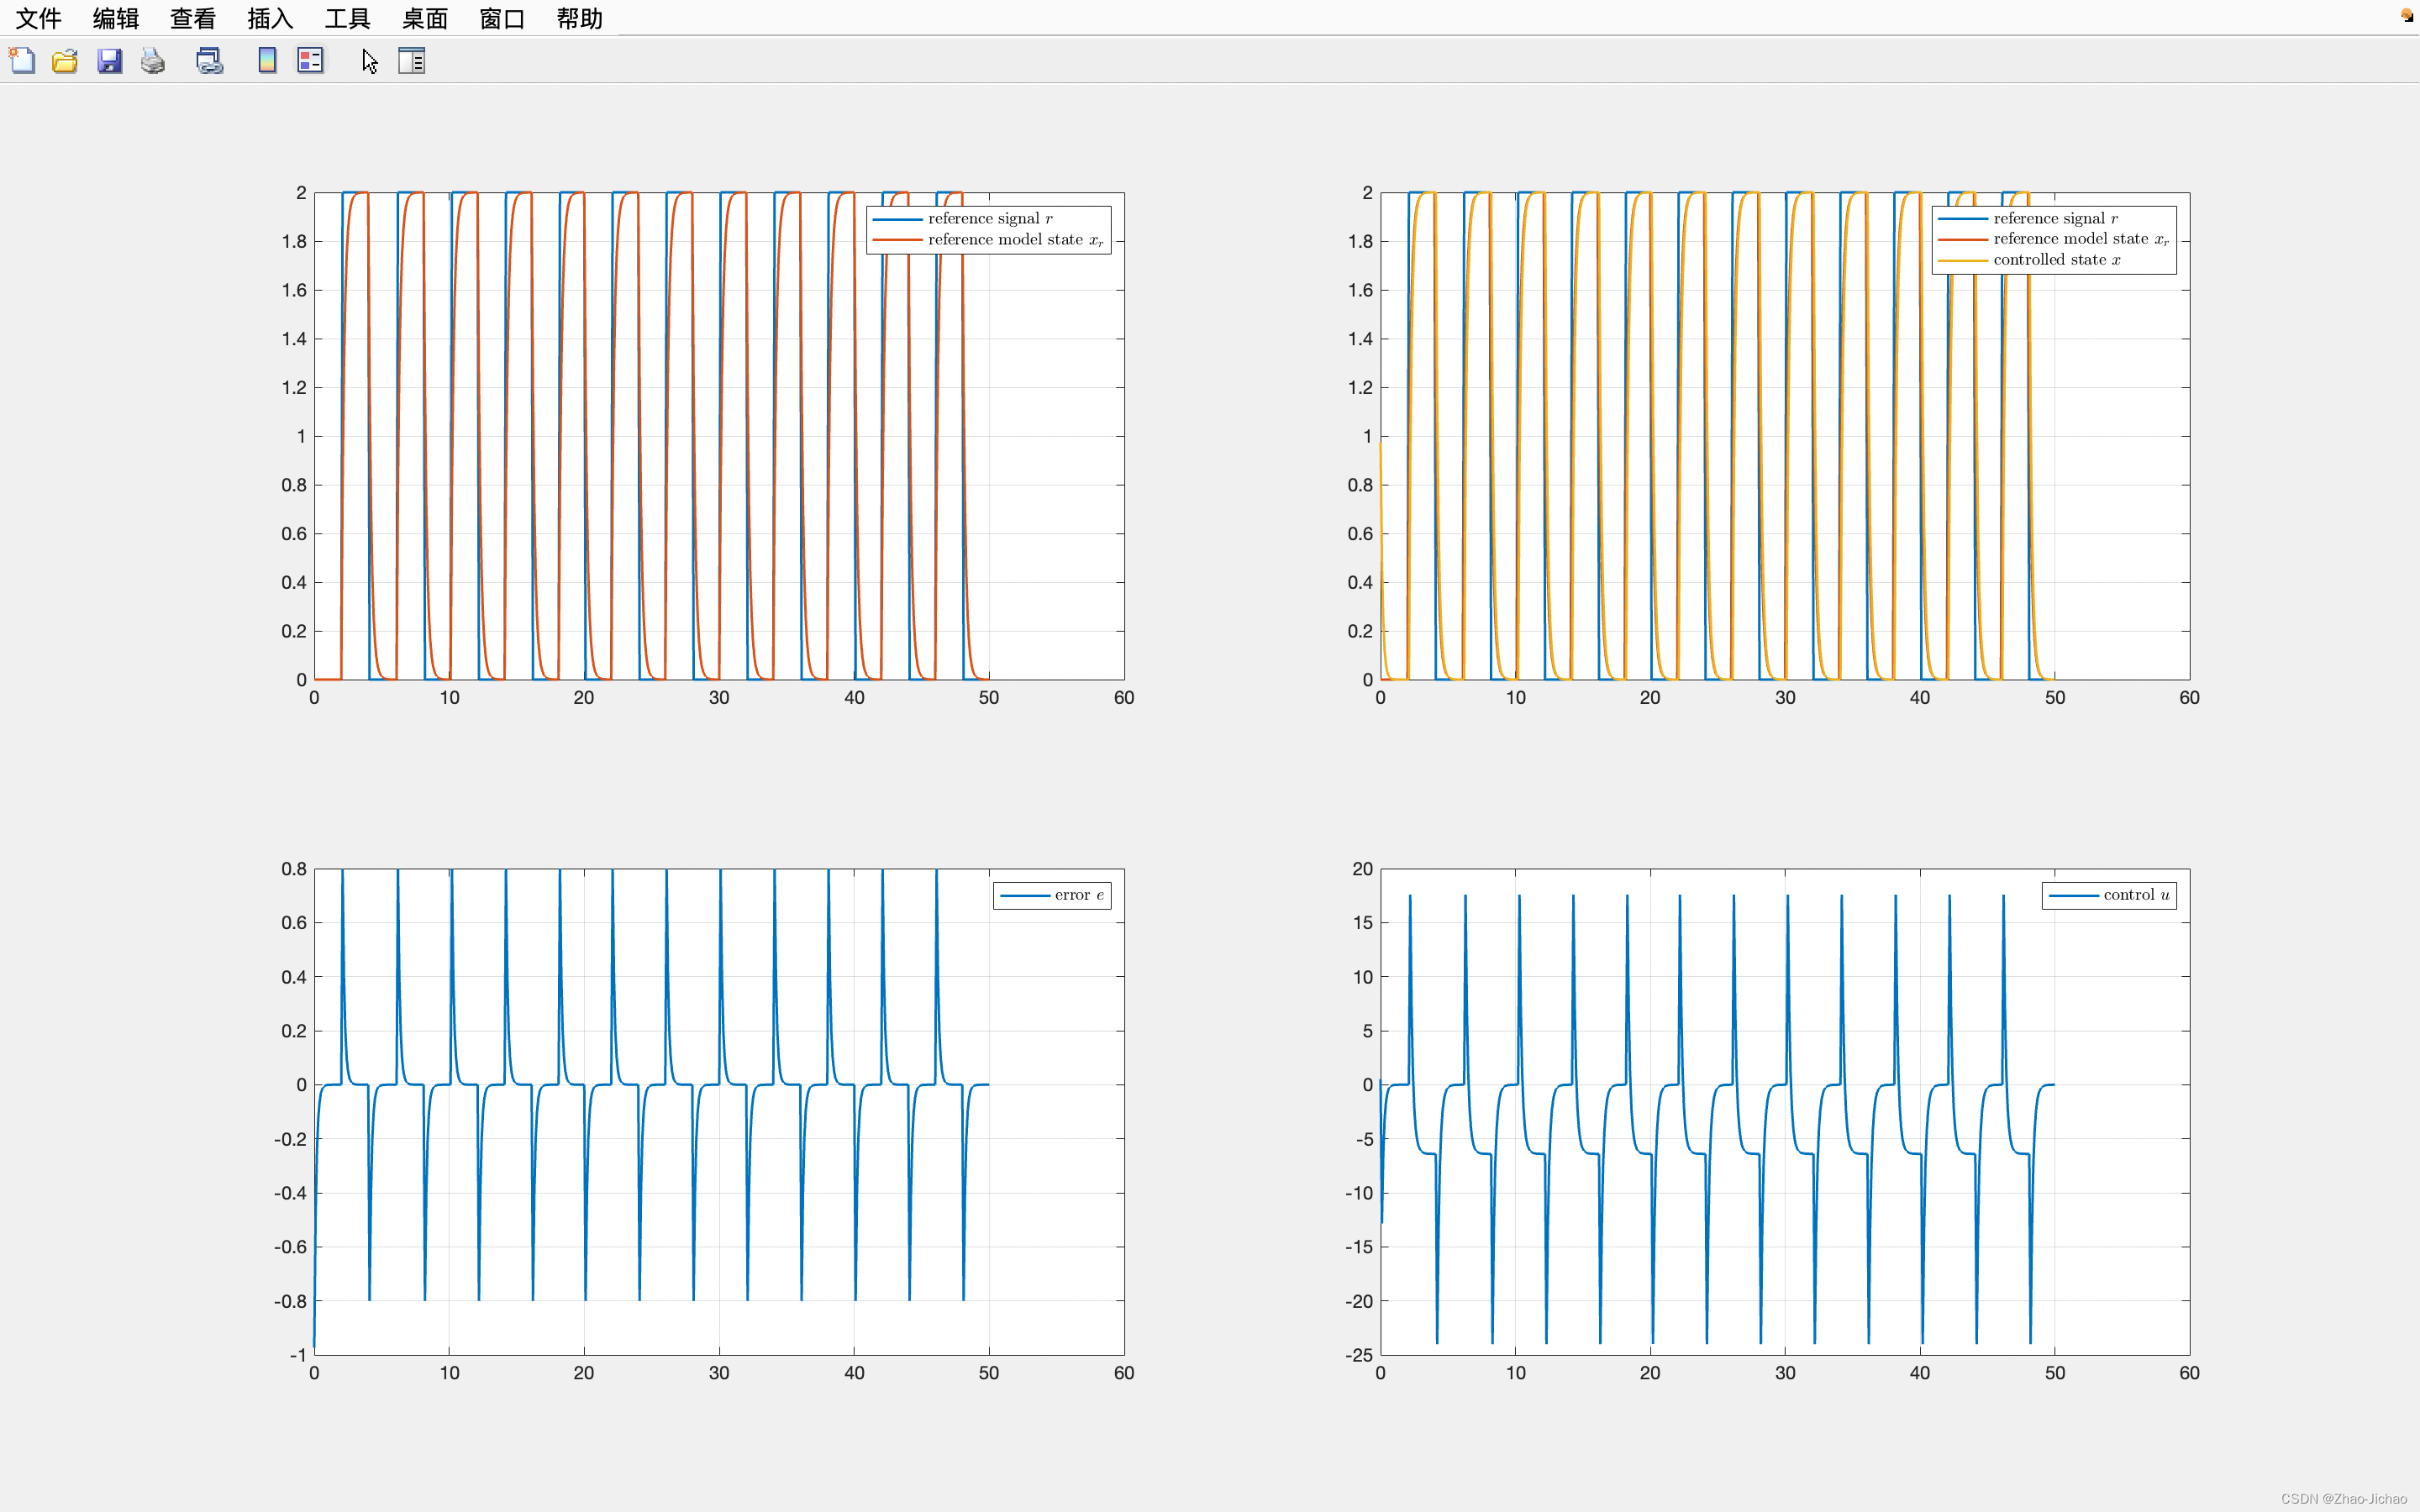2420x1512 pixels.
Task: Click the New Figure icon
Action: point(22,61)
